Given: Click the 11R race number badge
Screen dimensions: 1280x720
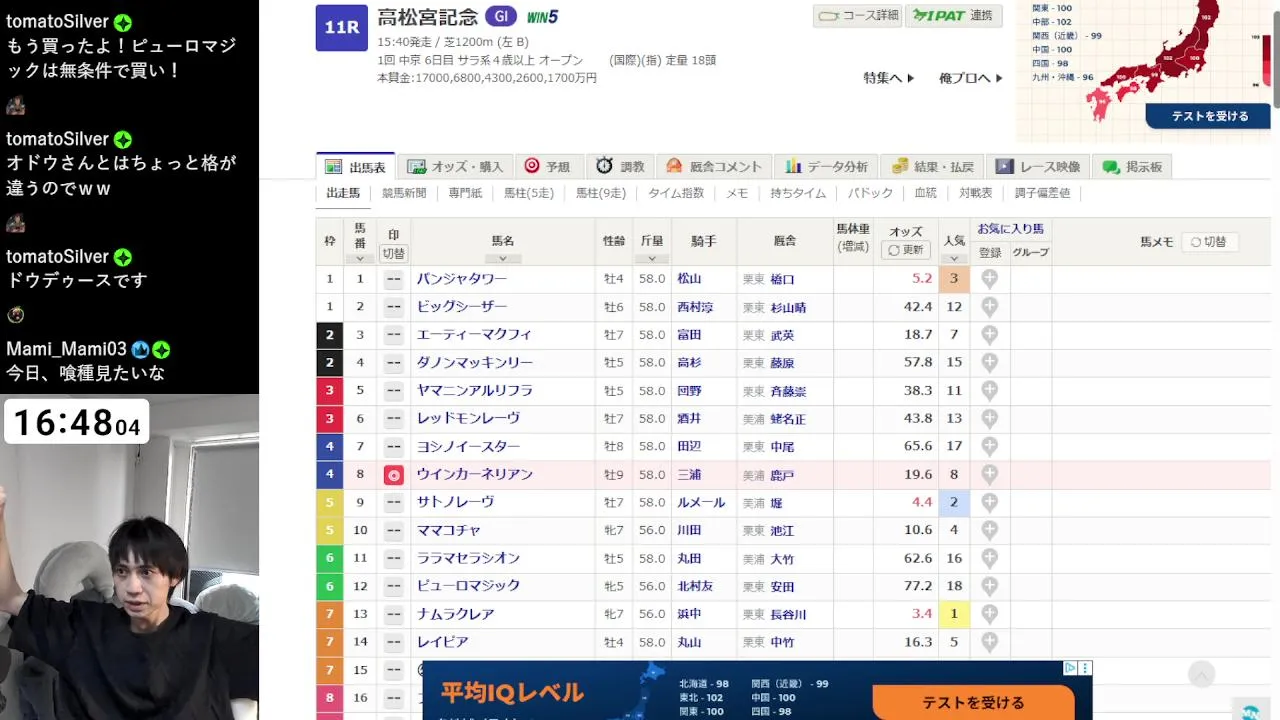Looking at the screenshot, I should tap(342, 28).
